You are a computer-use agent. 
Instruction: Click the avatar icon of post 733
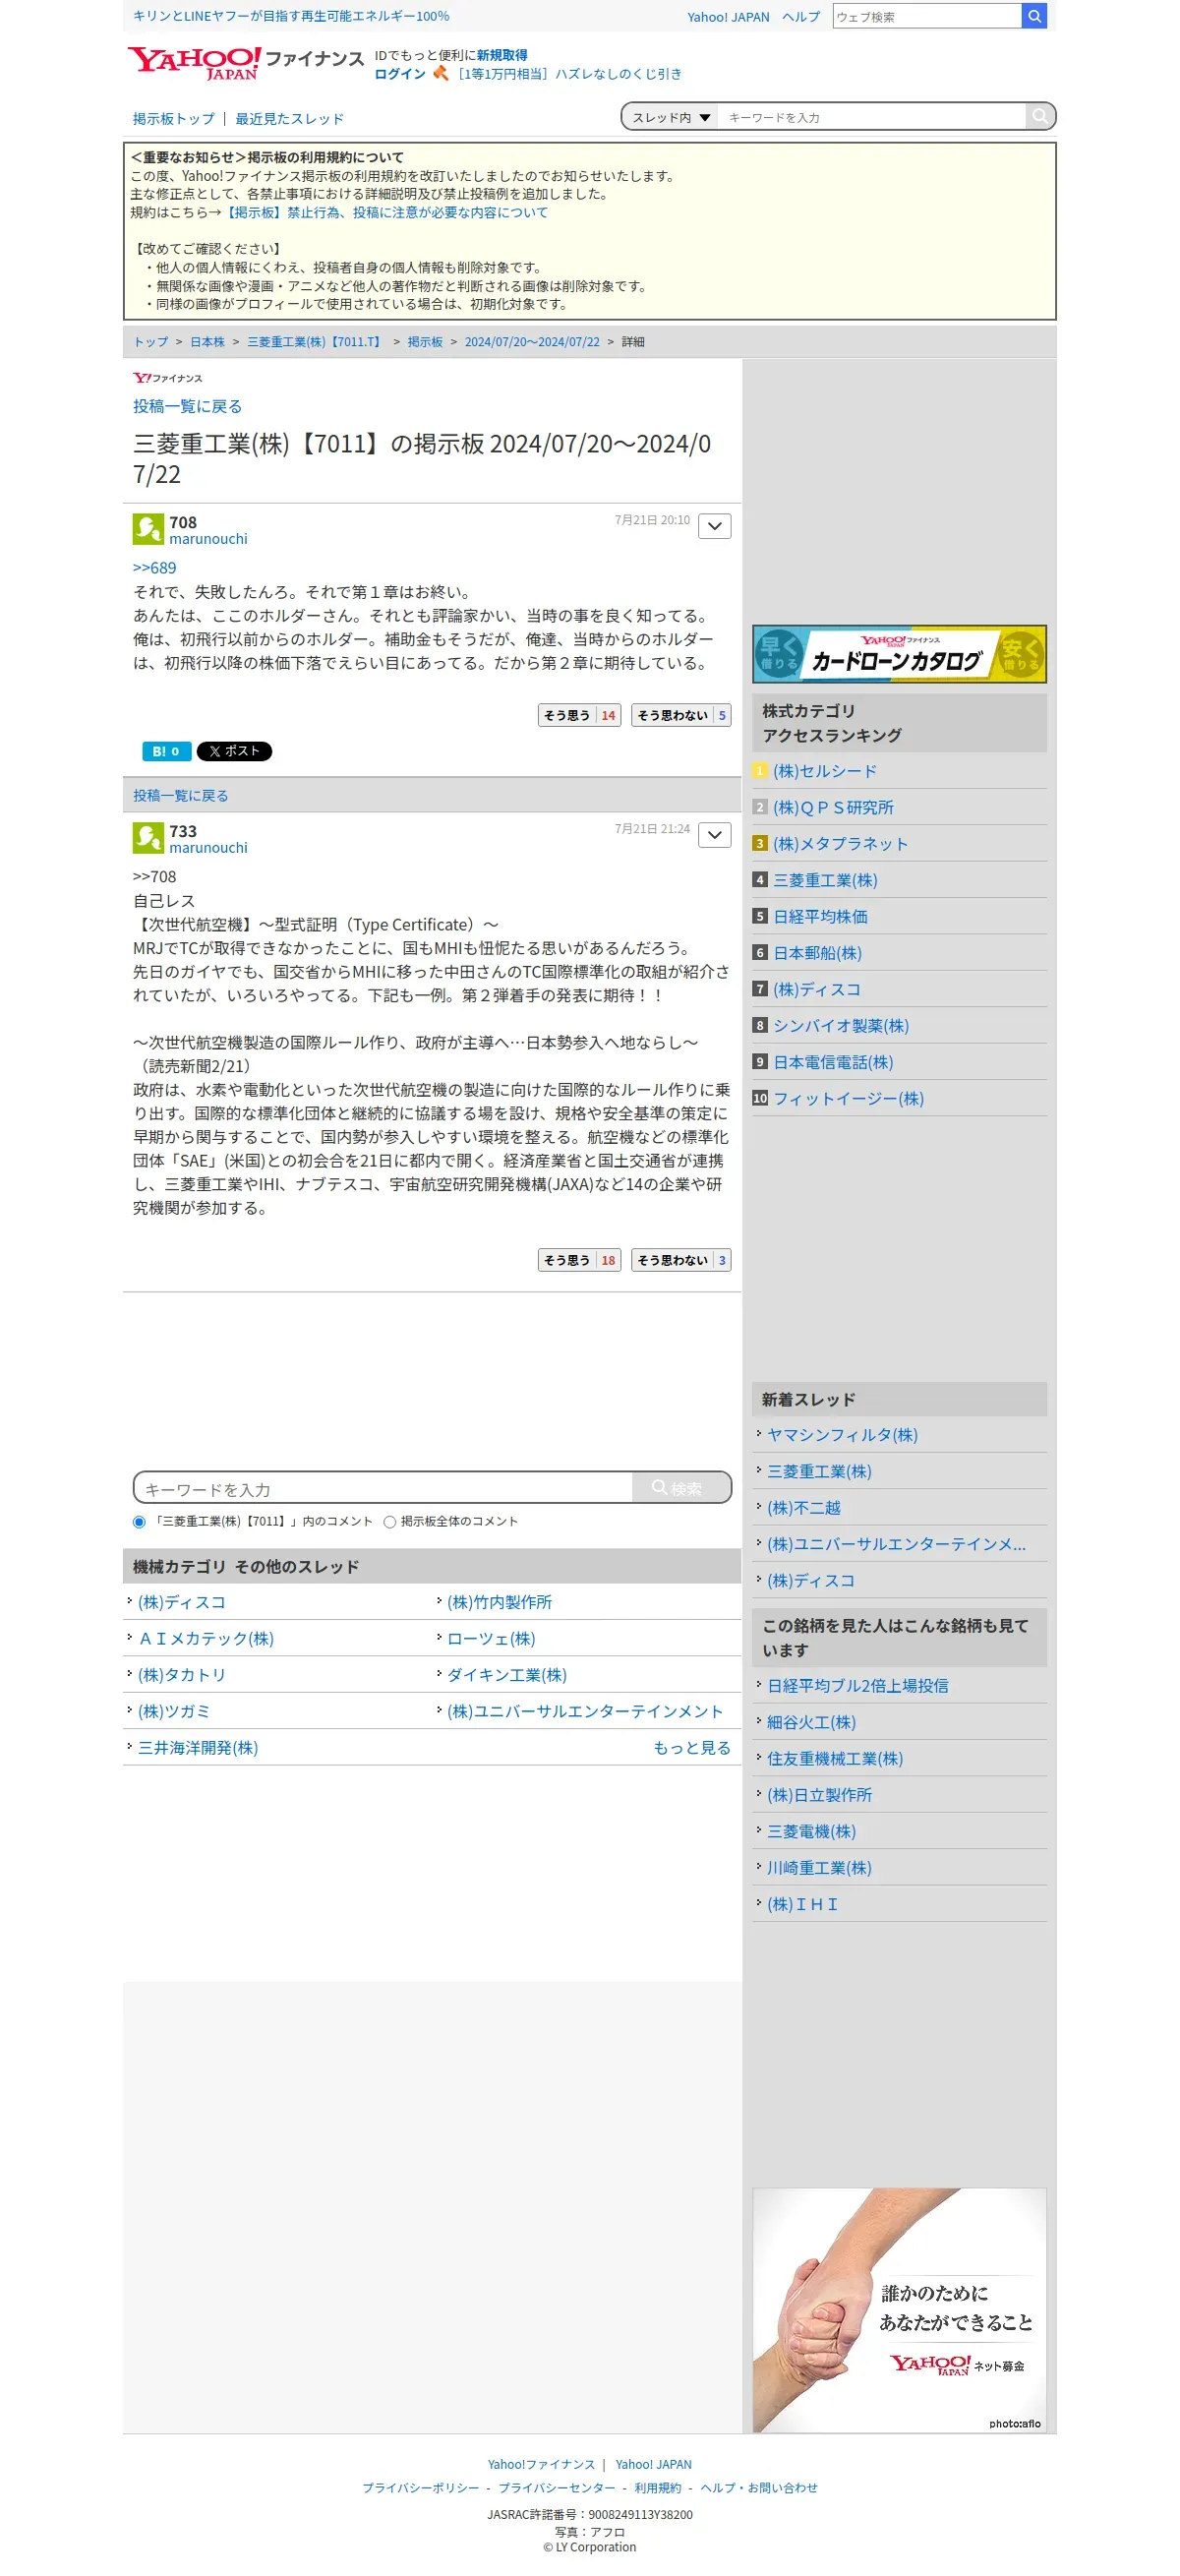(148, 838)
